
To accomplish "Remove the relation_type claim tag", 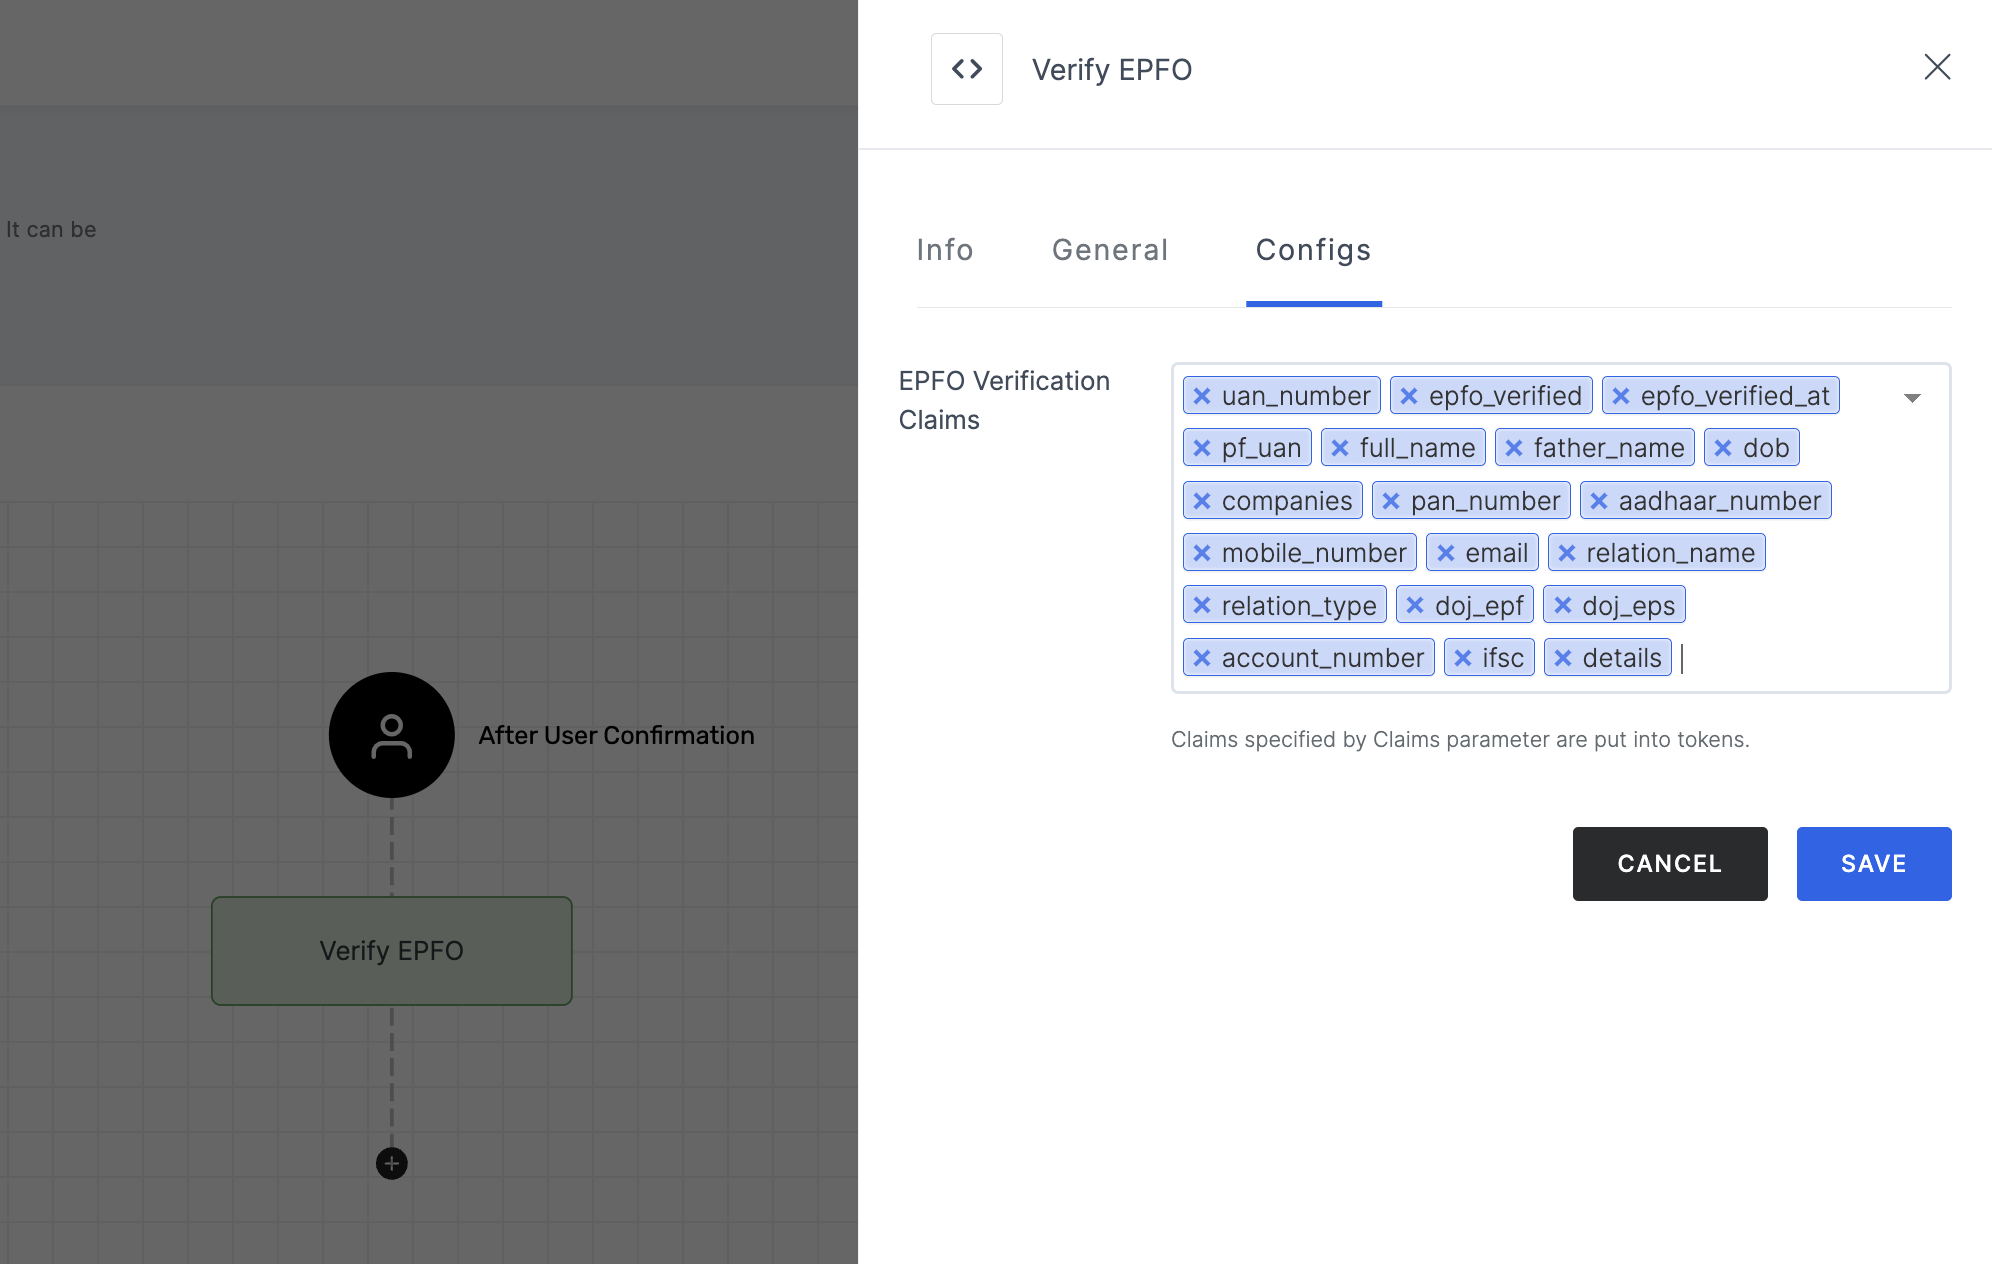I will click(x=1202, y=606).
